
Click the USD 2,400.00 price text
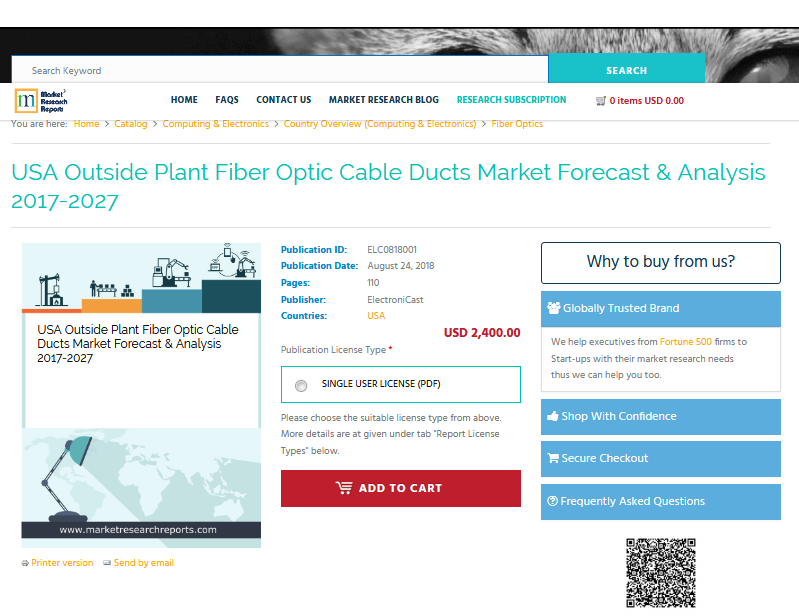click(x=482, y=333)
